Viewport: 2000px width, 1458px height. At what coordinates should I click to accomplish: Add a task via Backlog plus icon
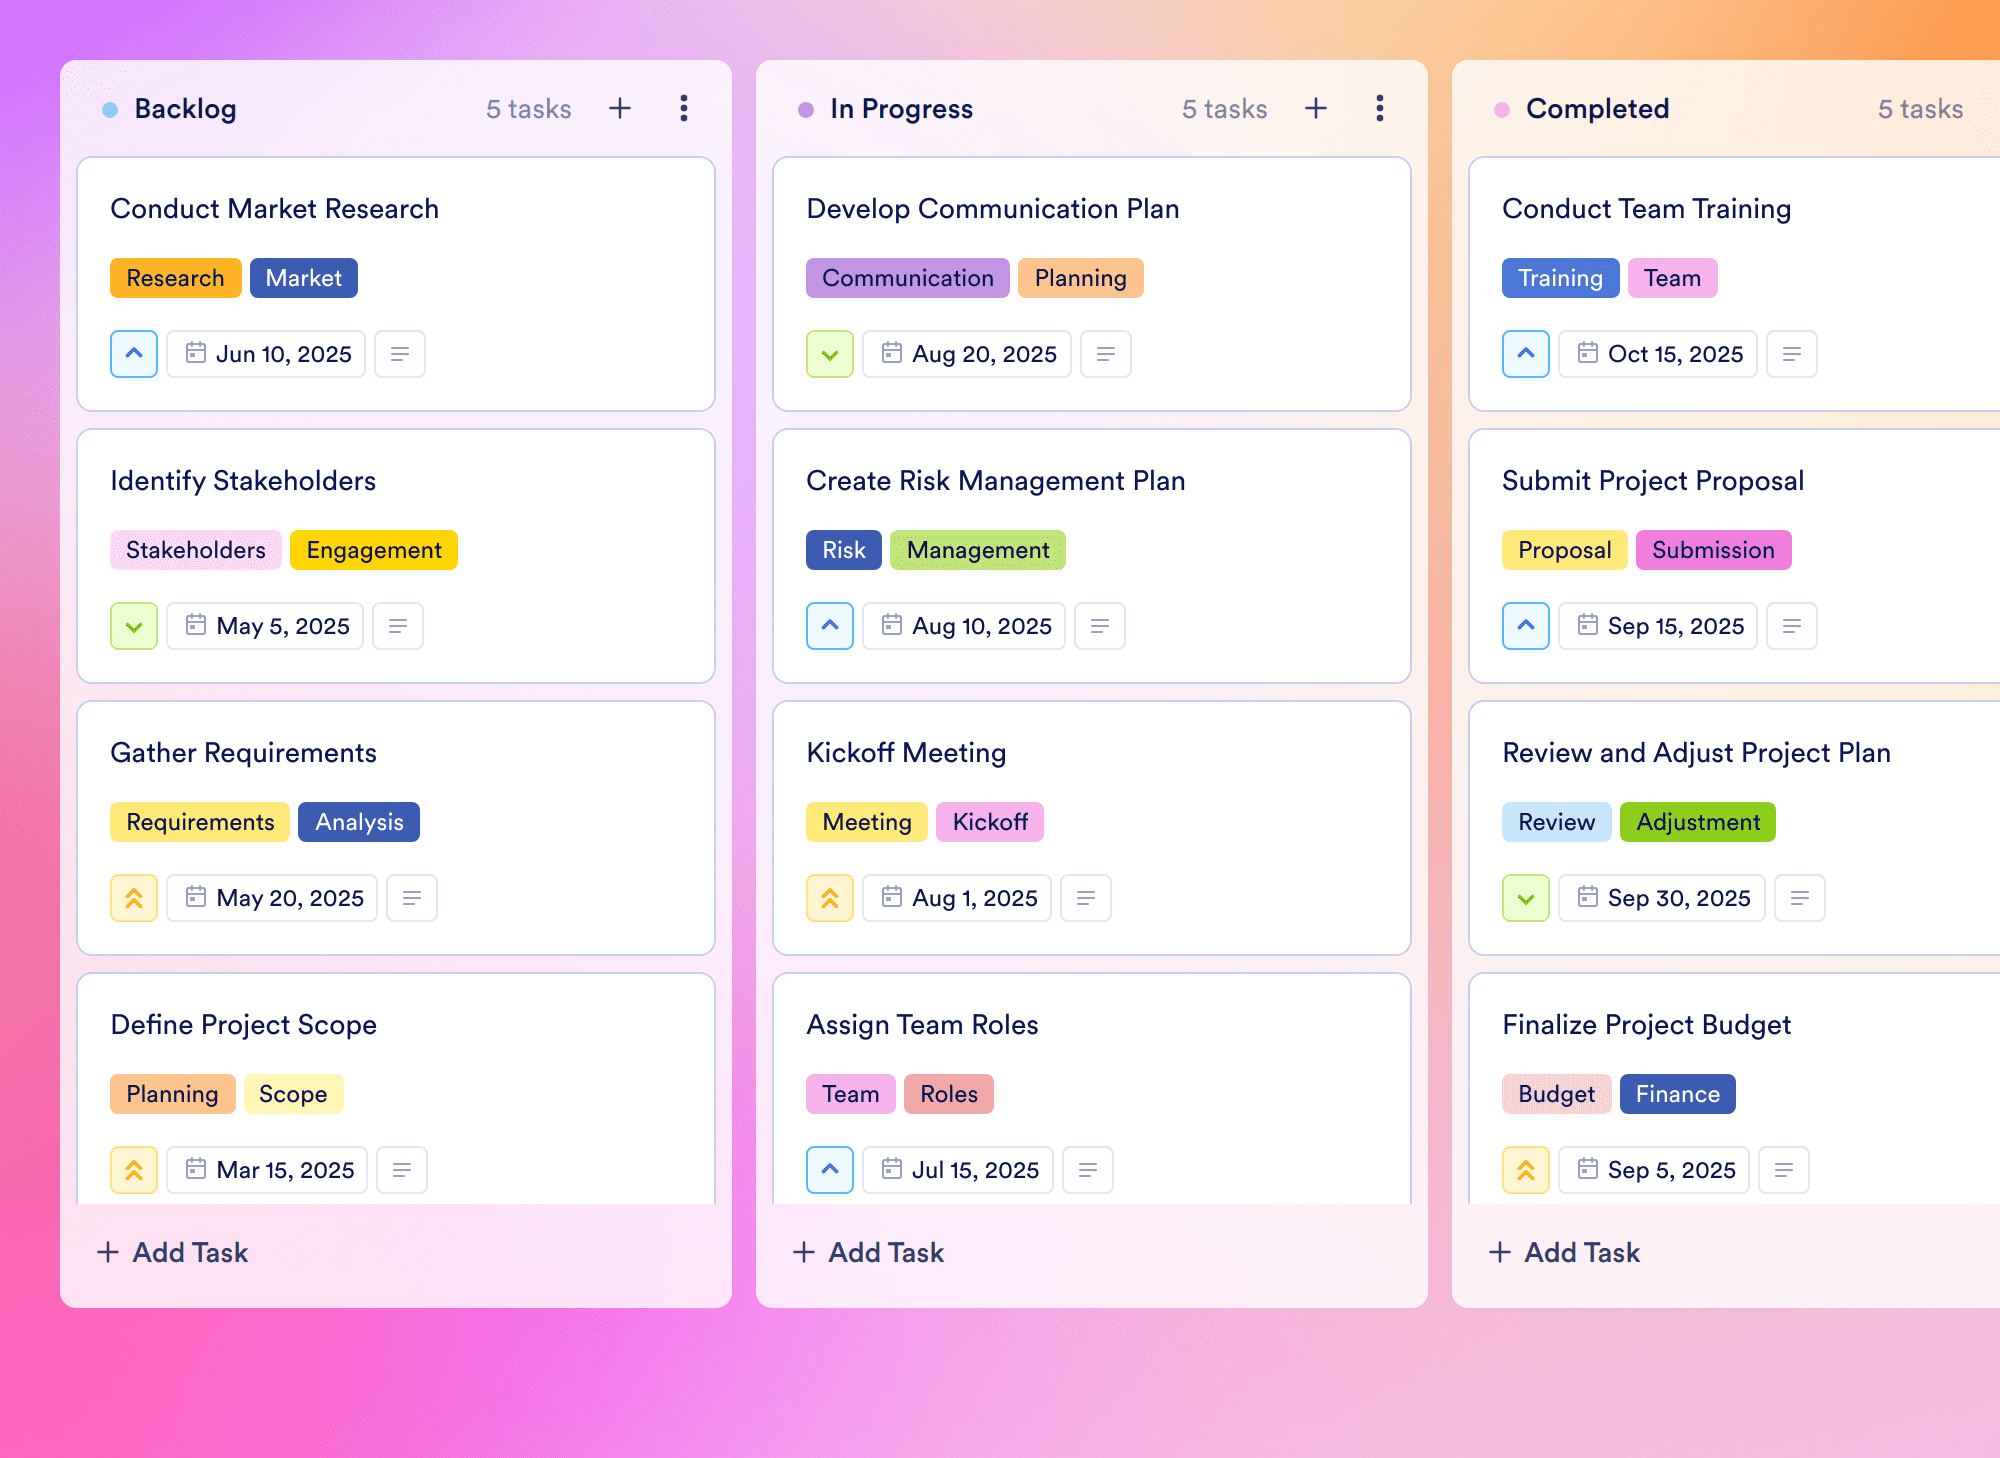click(x=620, y=108)
